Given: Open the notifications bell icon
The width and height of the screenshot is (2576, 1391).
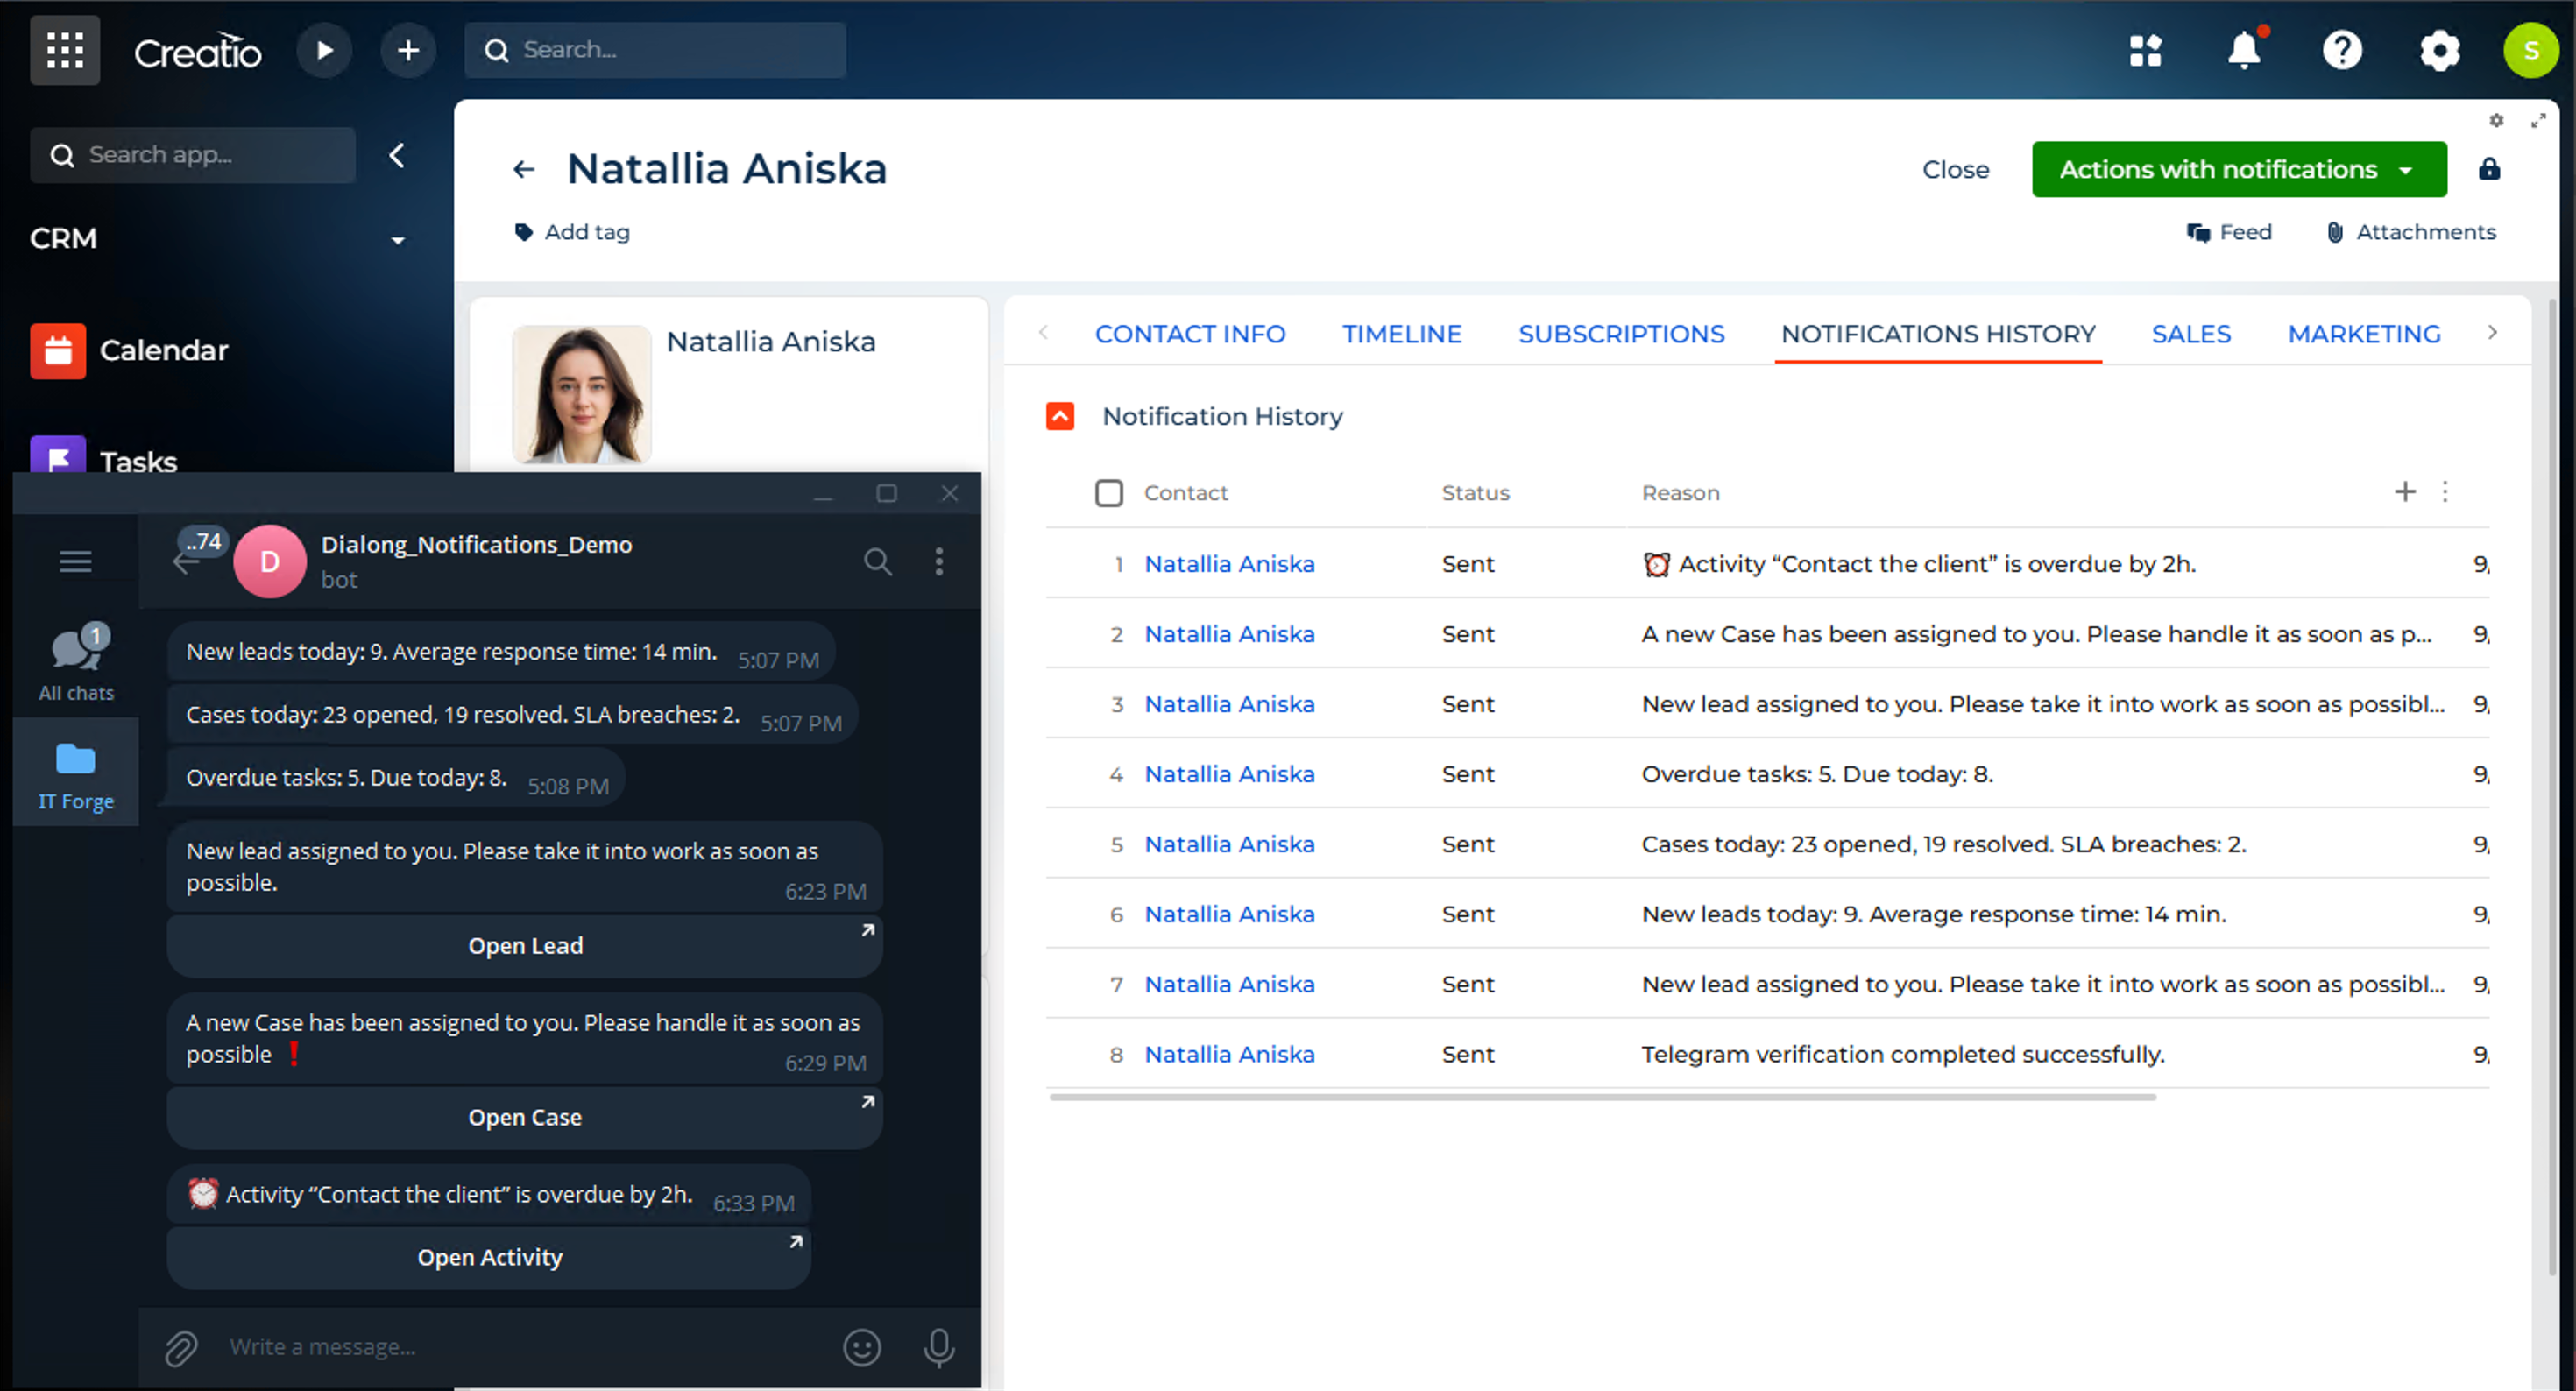Looking at the screenshot, I should tap(2244, 50).
